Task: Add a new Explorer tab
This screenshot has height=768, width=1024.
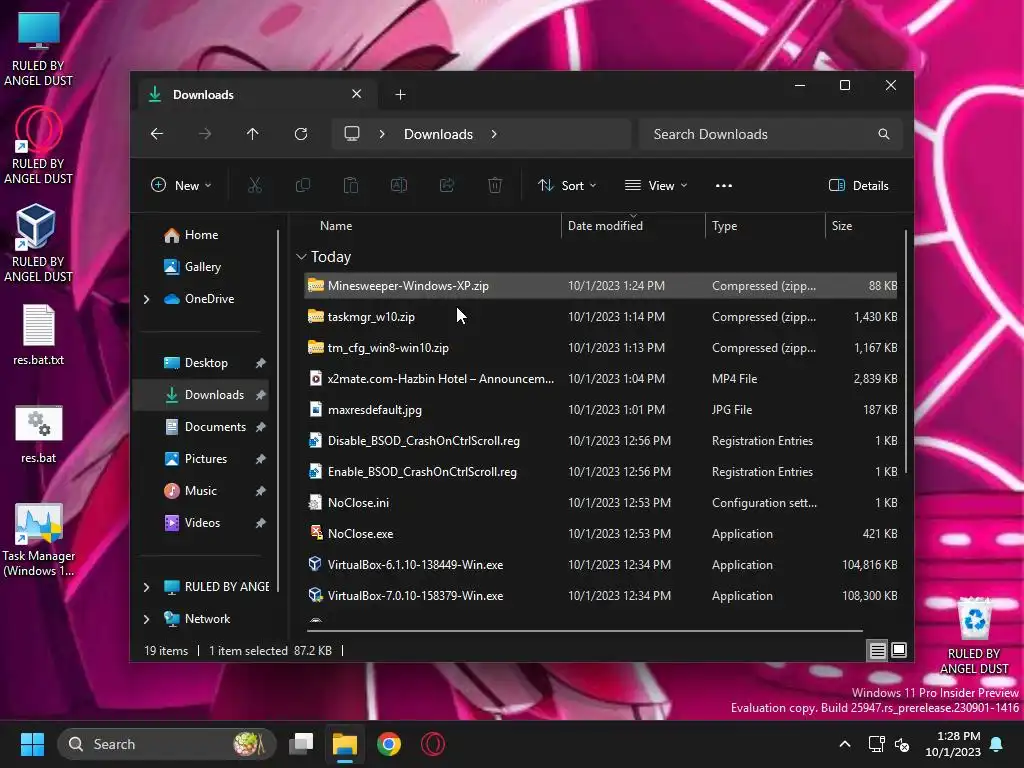Action: (400, 95)
